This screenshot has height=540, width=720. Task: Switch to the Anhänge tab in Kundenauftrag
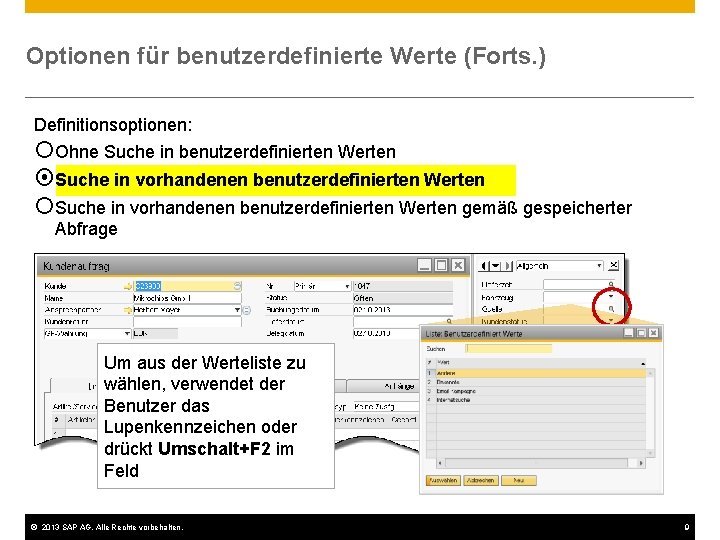383,386
